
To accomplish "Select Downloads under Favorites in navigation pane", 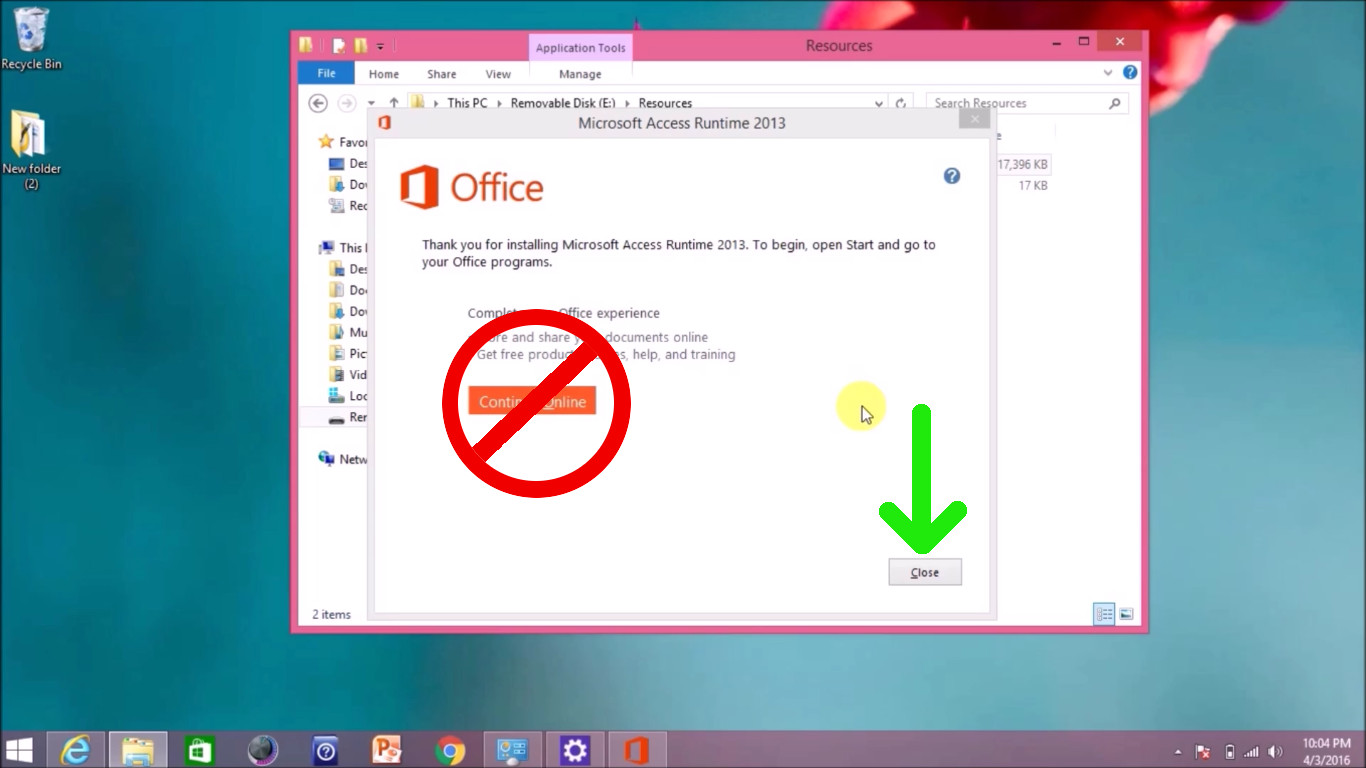I will pos(348,184).
